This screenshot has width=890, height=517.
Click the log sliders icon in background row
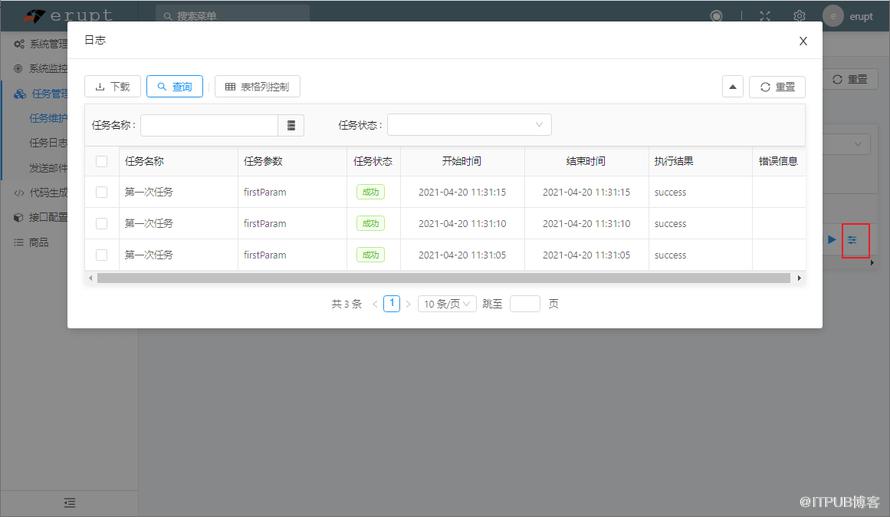click(852, 240)
